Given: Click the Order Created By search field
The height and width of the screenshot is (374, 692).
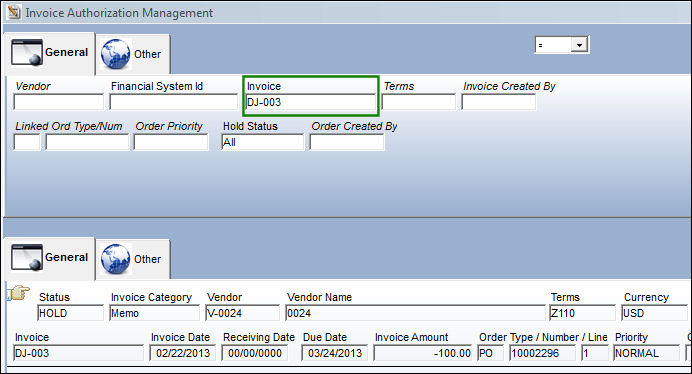Looking at the screenshot, I should [347, 142].
